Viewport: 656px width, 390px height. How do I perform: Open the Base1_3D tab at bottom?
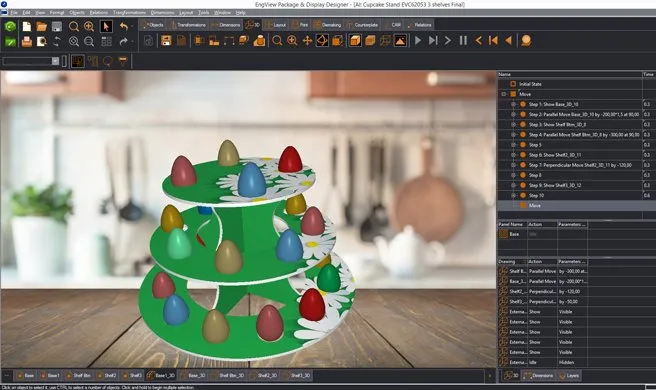pos(161,375)
